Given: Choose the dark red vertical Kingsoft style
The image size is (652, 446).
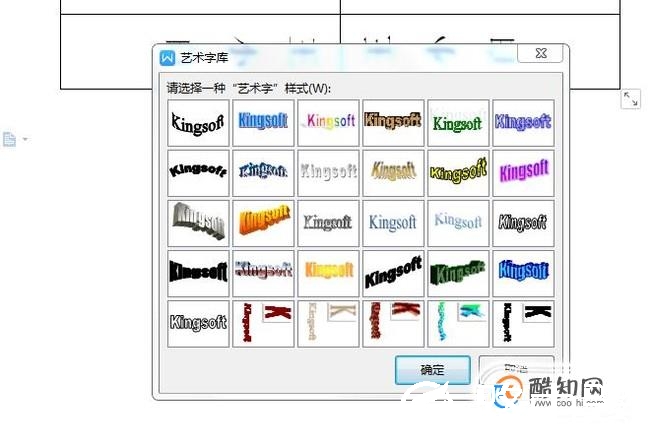Looking at the screenshot, I should click(263, 324).
